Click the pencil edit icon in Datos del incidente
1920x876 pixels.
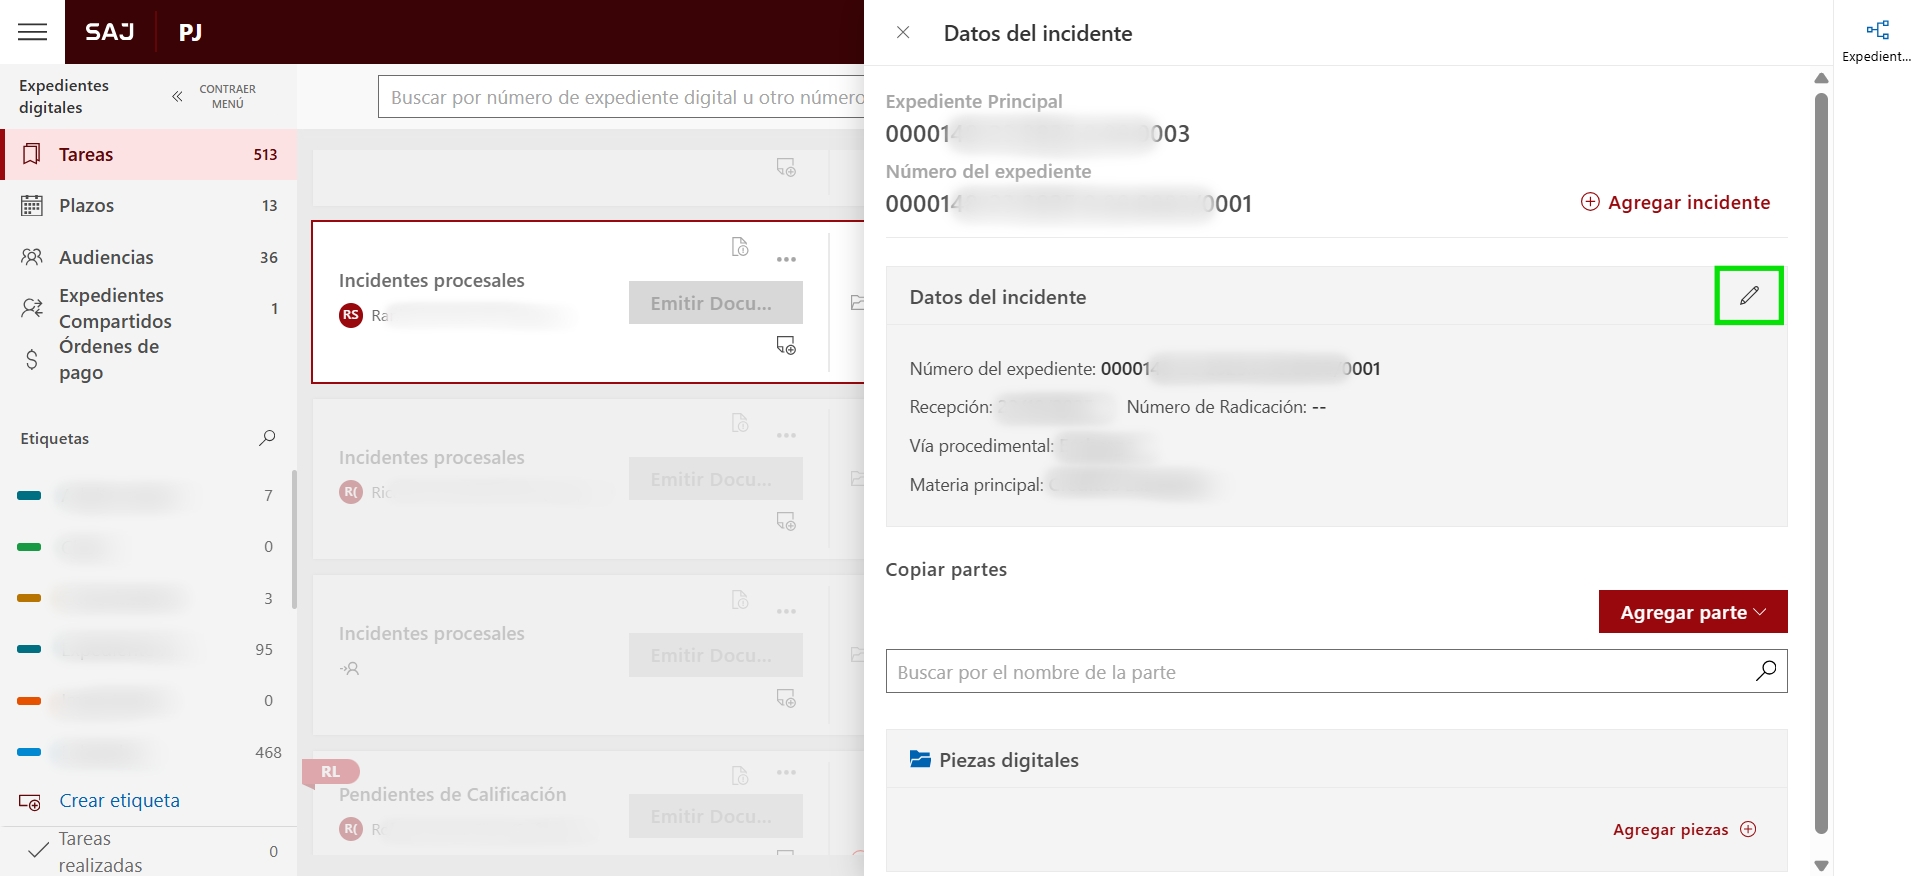pyautogui.click(x=1749, y=295)
